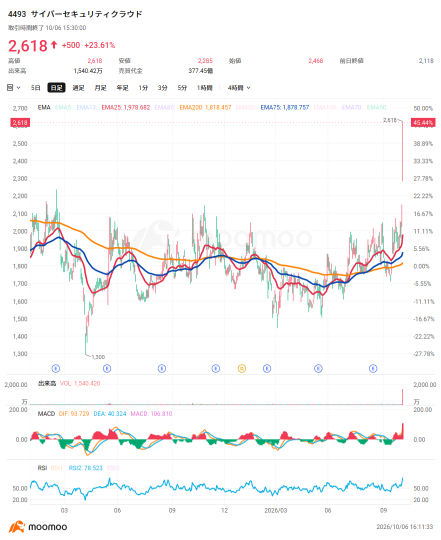Click the 2,618 high annotation near candle
This screenshot has width=441, height=540.
click(x=390, y=120)
